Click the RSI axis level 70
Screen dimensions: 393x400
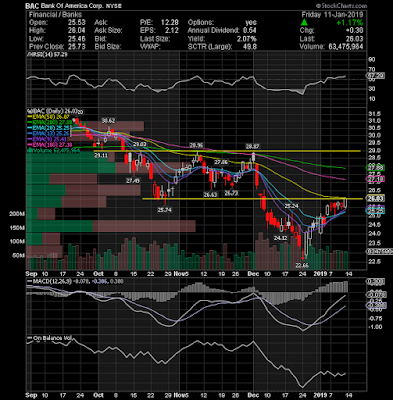tap(372, 70)
